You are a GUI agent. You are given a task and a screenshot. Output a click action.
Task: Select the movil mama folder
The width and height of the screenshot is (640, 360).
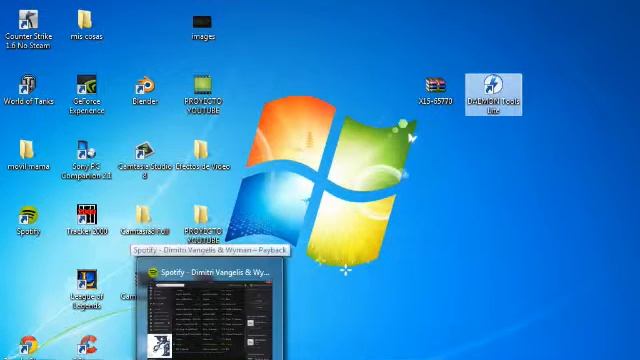[28, 155]
